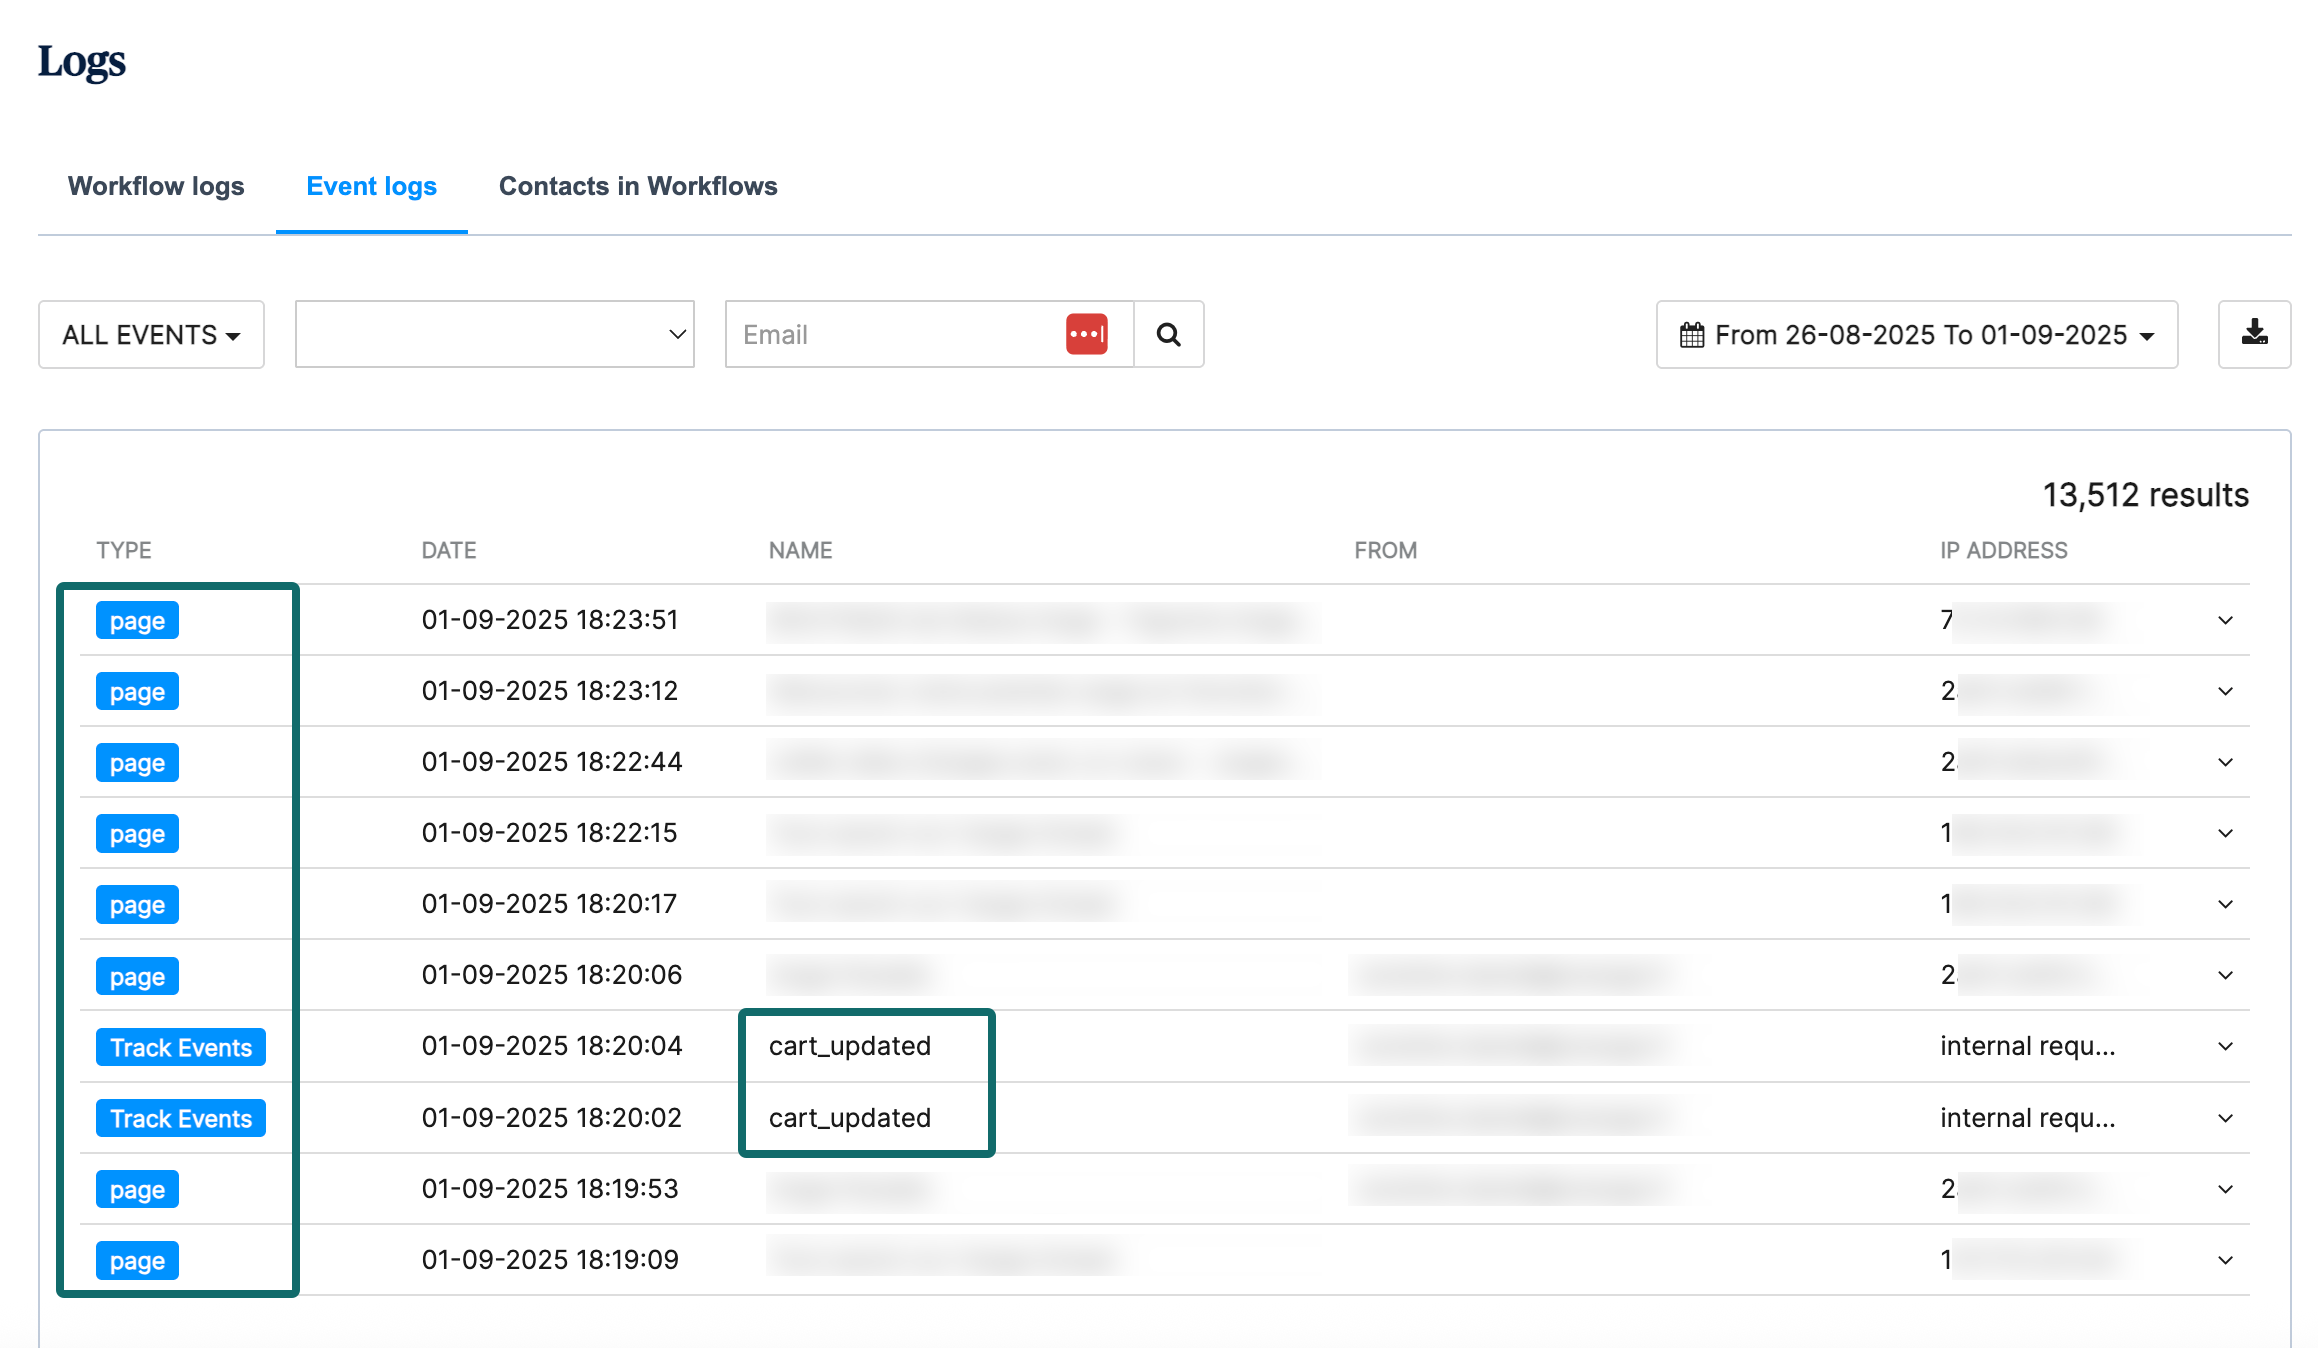Expand the first log row at 18:23:51
The height and width of the screenshot is (1348, 2318).
coord(2224,620)
